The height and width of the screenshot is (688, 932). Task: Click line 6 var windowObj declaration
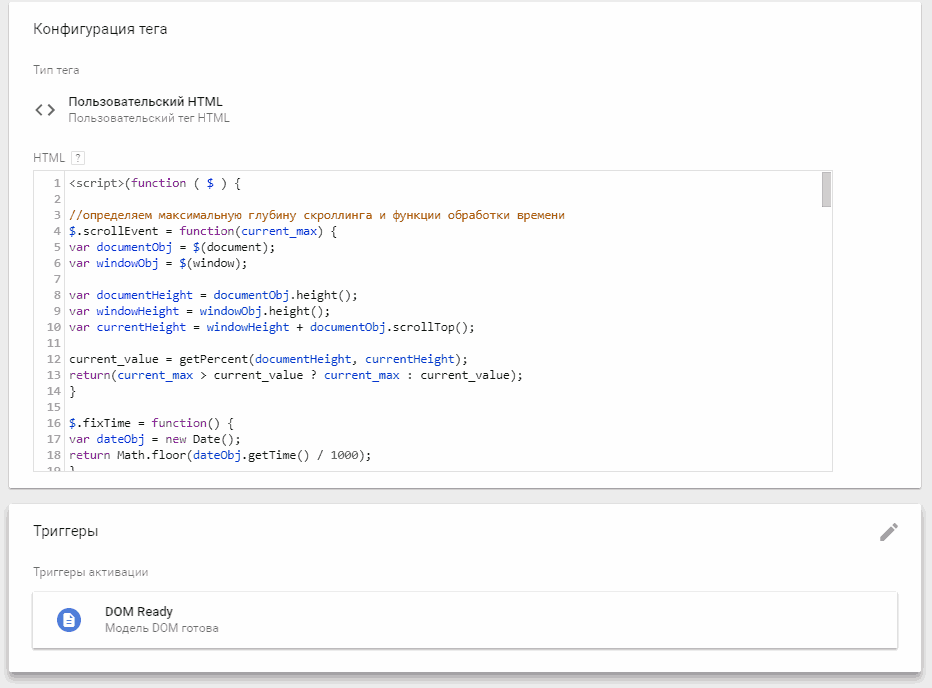(158, 263)
